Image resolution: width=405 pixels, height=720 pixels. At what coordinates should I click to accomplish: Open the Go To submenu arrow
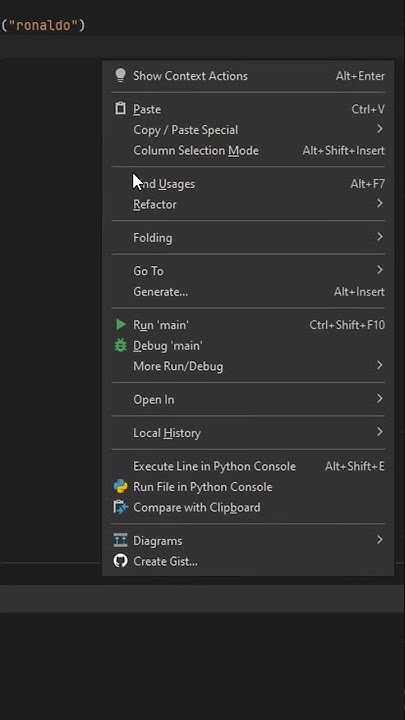(380, 270)
